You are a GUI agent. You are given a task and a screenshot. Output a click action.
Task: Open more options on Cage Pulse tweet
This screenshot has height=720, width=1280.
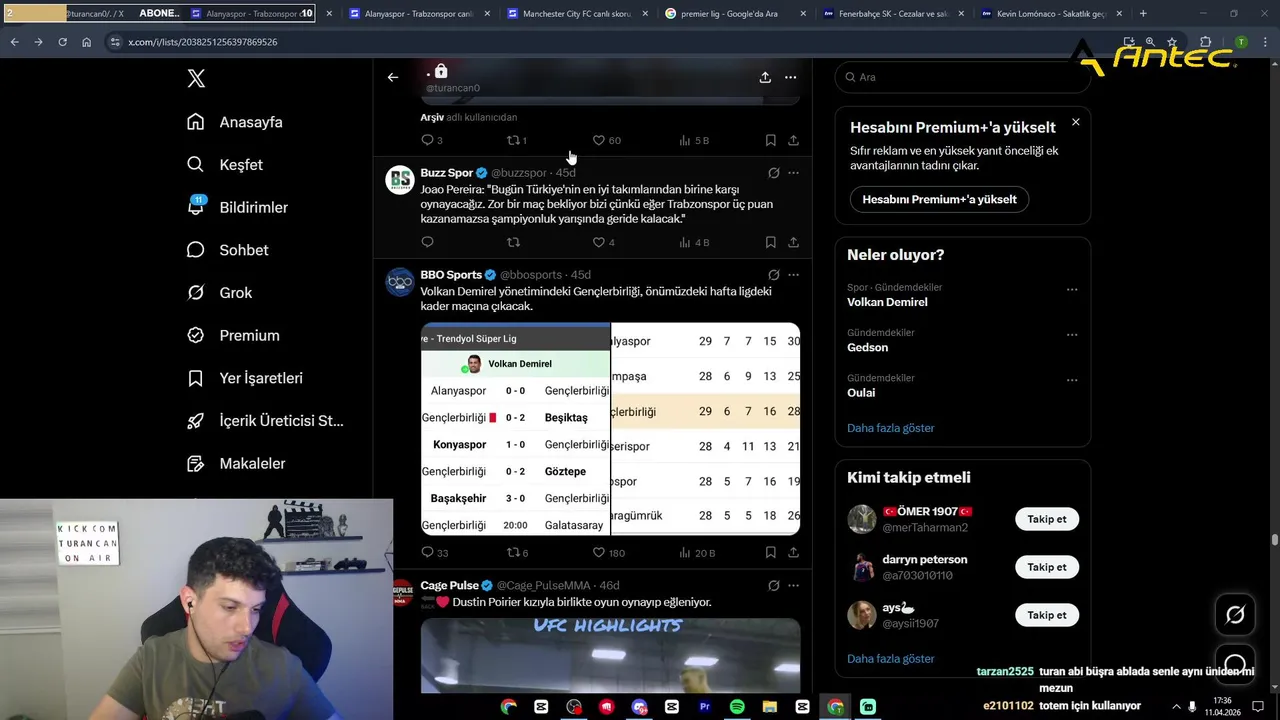click(793, 586)
